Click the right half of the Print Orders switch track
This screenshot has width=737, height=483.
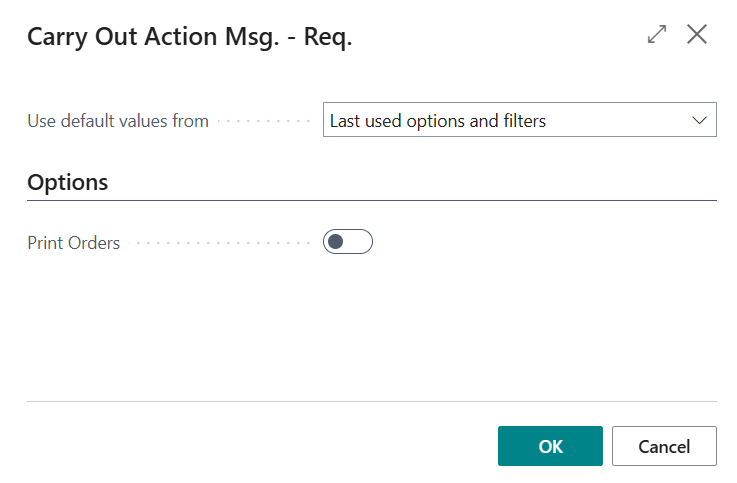tap(360, 242)
